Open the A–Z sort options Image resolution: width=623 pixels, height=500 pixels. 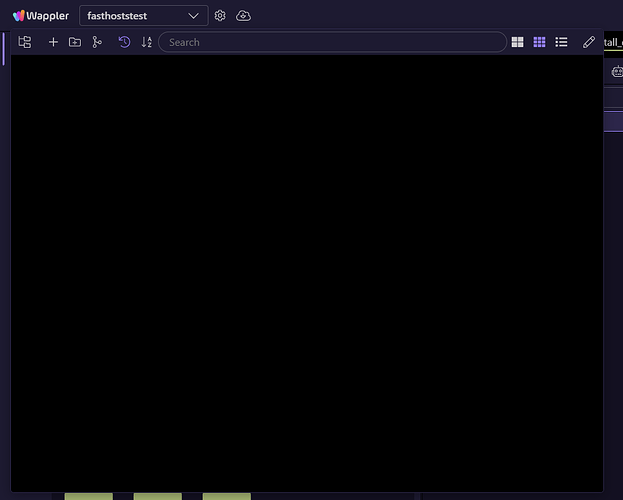click(x=147, y=42)
